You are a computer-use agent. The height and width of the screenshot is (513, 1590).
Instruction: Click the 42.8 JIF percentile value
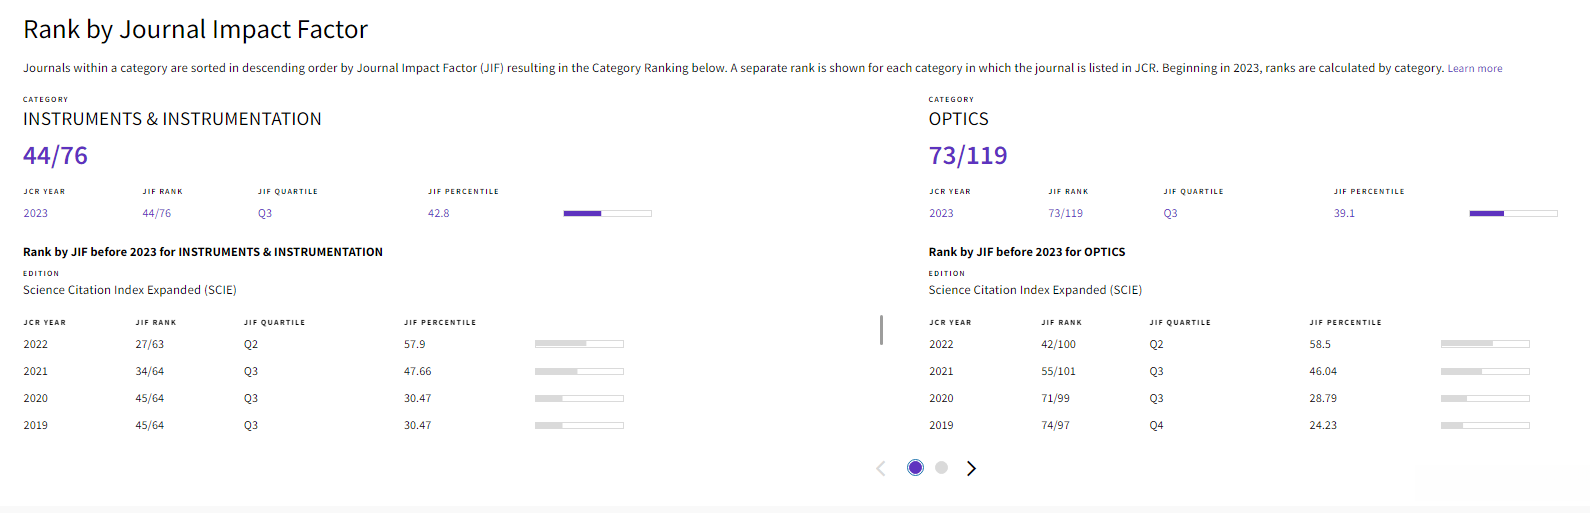point(439,214)
